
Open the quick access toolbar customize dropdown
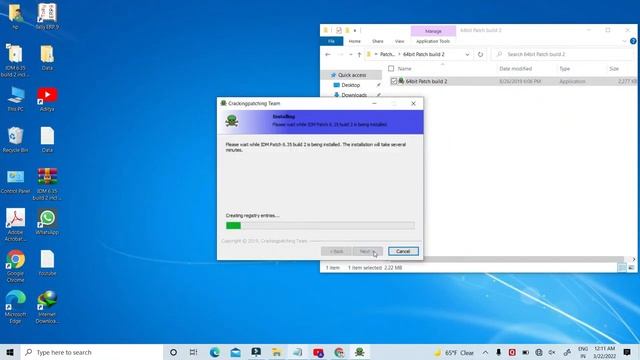coord(355,30)
